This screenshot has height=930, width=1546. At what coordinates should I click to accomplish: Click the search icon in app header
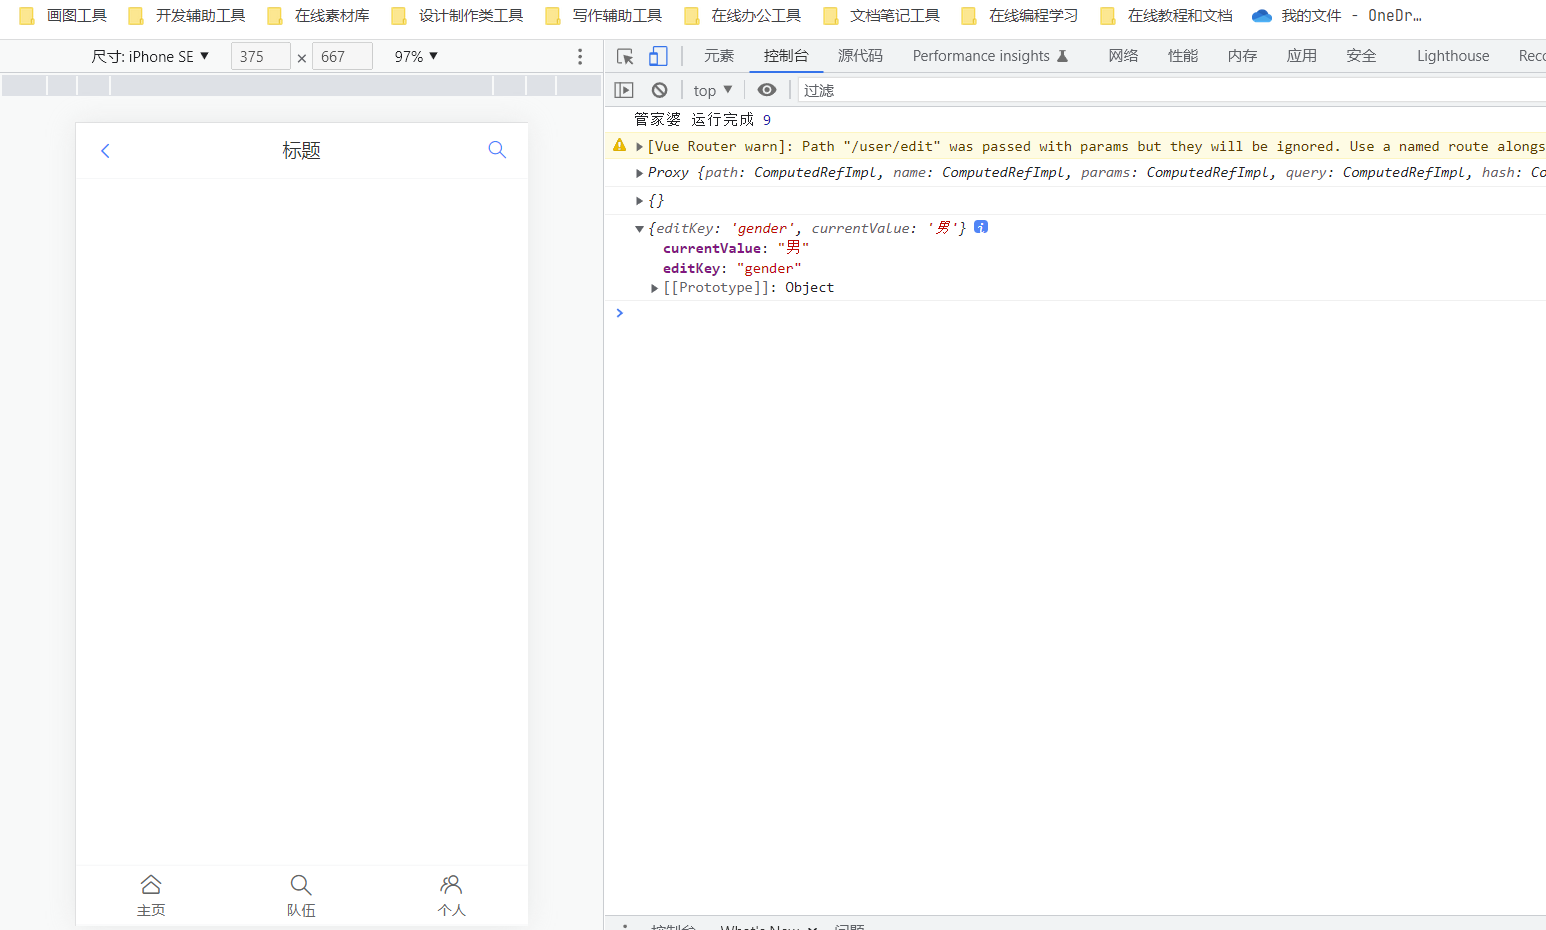coord(497,150)
